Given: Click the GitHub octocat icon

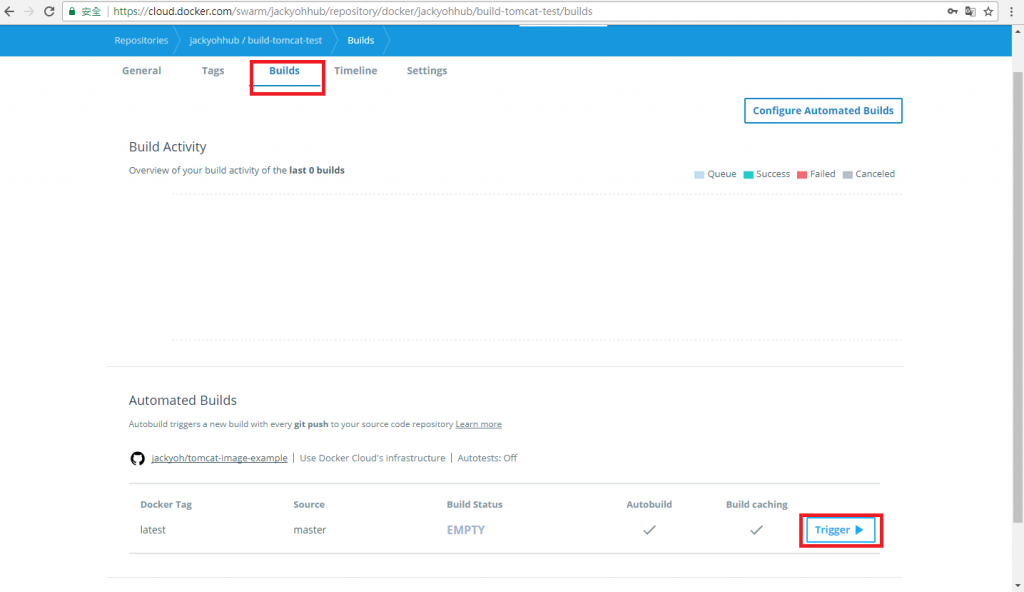Looking at the screenshot, I should (x=137, y=458).
